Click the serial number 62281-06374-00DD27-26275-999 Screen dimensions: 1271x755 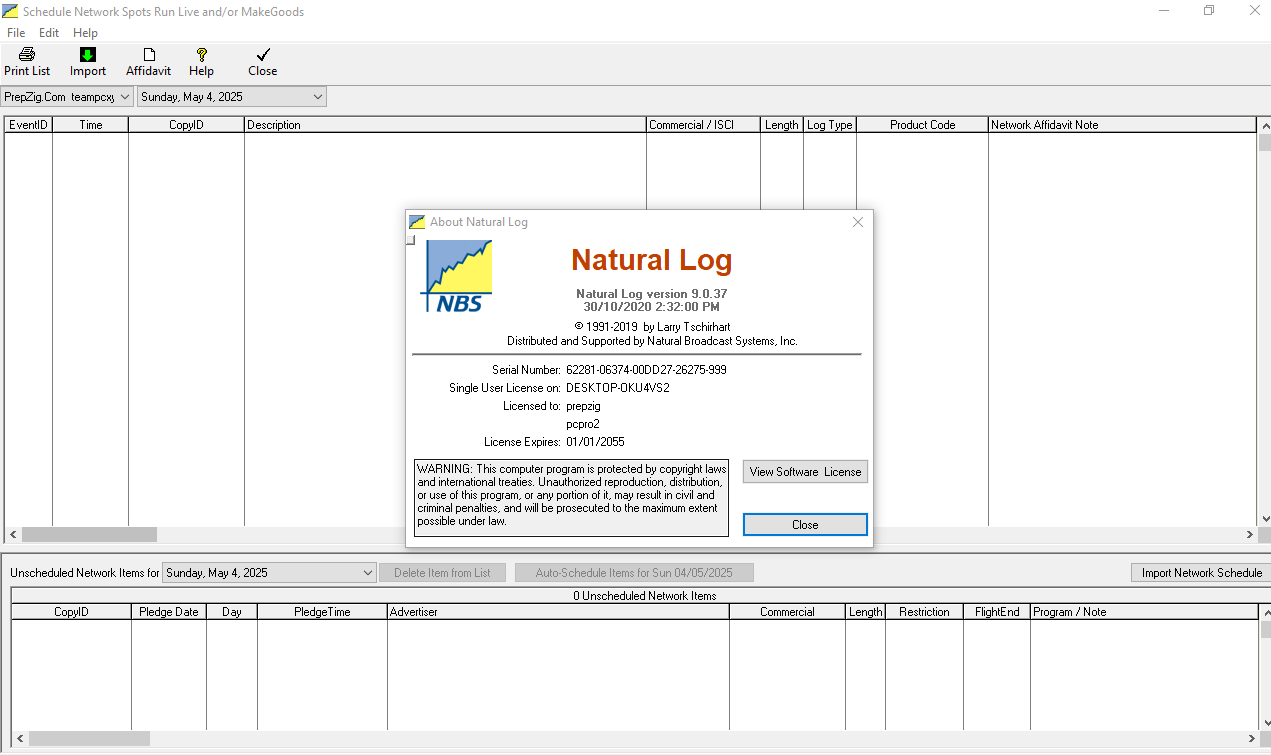click(646, 370)
